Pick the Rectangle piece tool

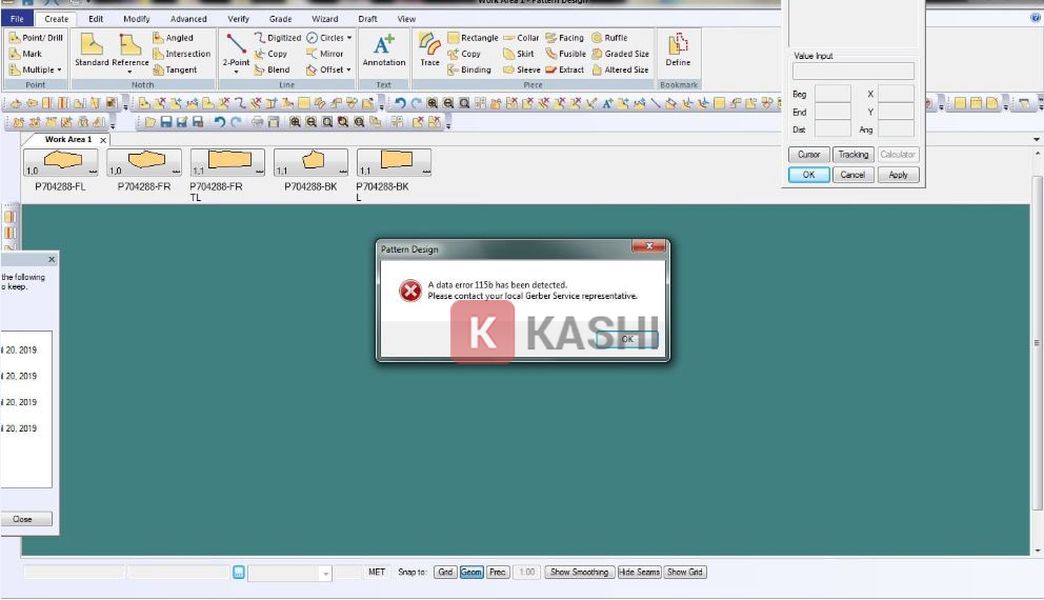pos(472,38)
